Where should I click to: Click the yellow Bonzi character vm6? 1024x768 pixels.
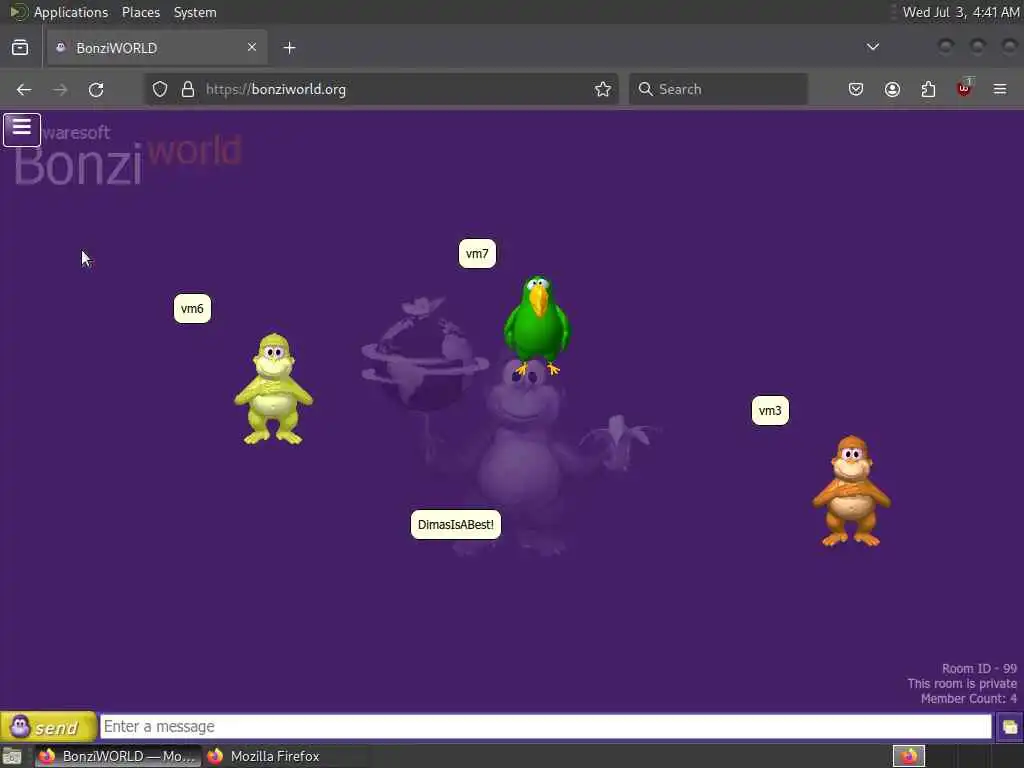274,389
